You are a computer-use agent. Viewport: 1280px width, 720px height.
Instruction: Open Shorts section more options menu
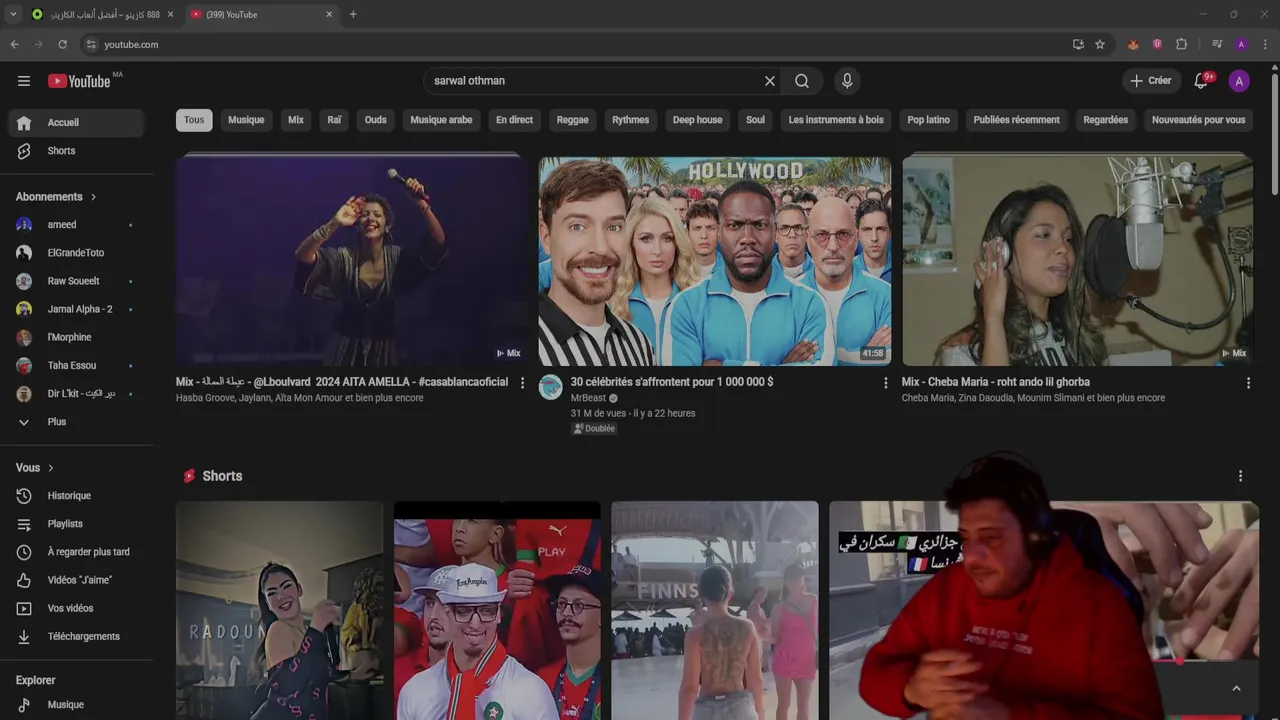(x=1240, y=476)
